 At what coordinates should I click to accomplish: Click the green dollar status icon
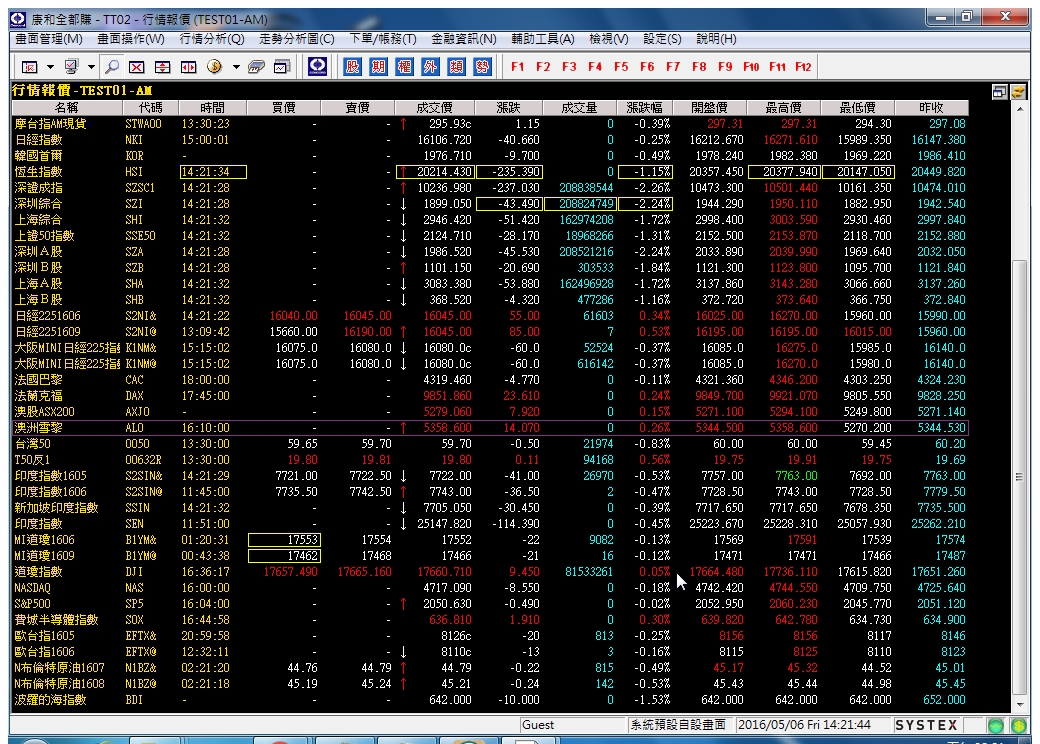(x=1019, y=725)
